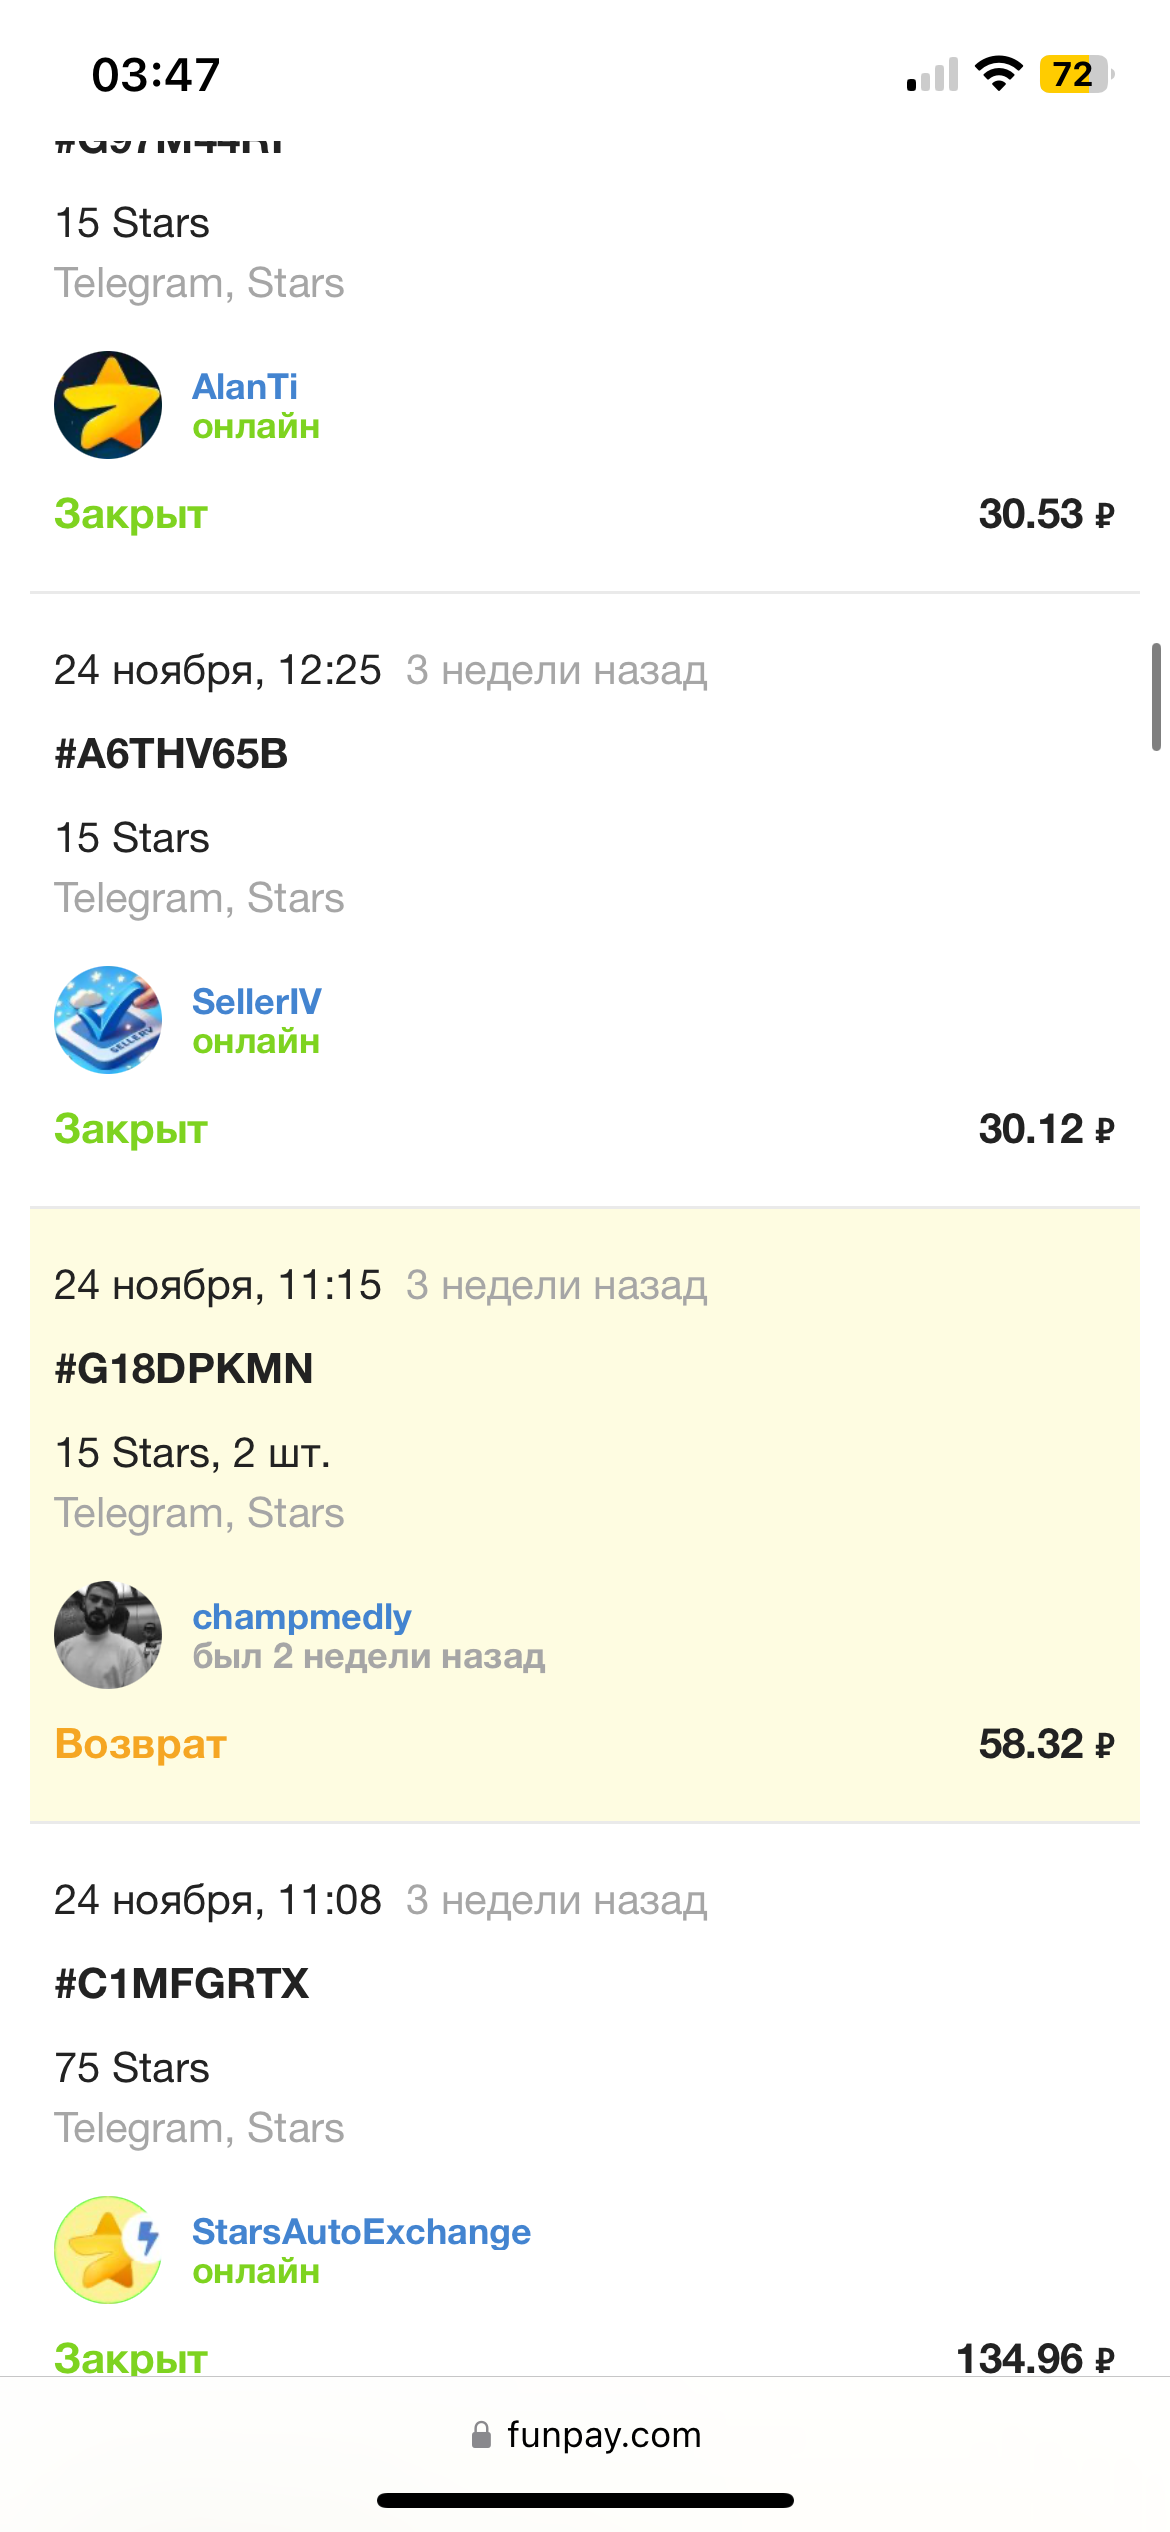Open order #A6THV65B
Viewport: 1170px width, 2532px height.
click(171, 754)
